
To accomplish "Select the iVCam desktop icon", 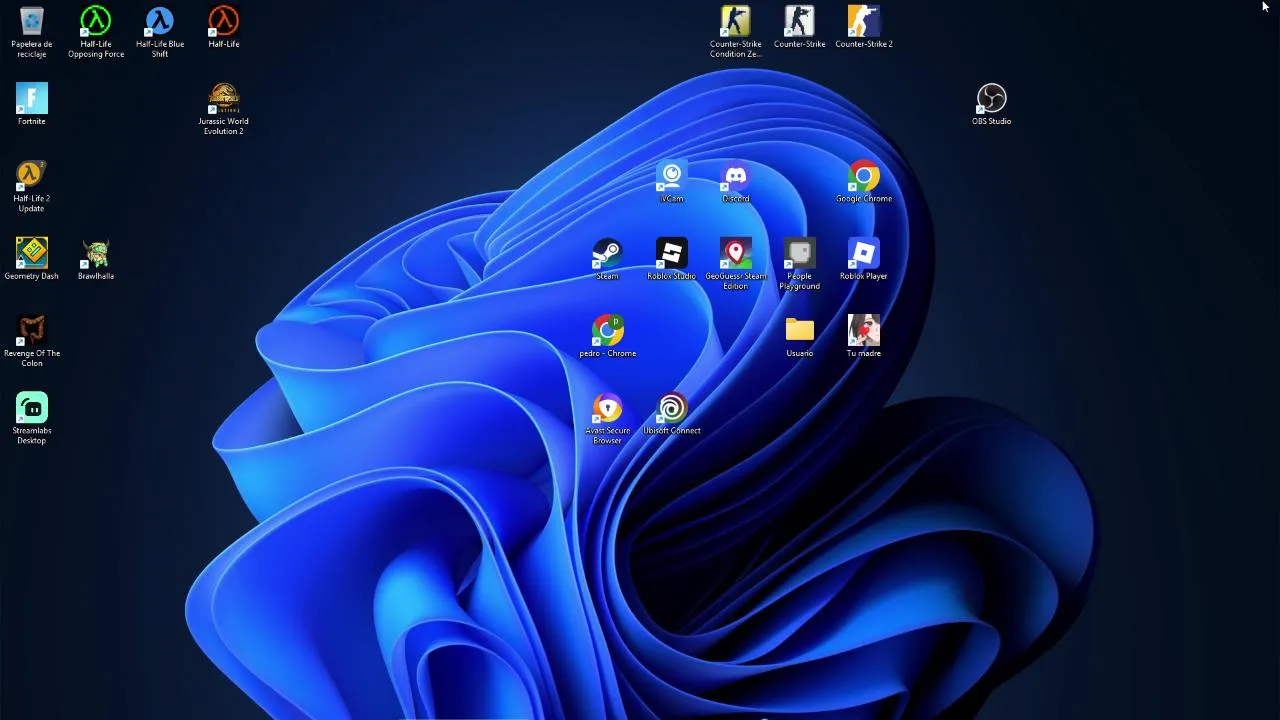I will (672, 175).
